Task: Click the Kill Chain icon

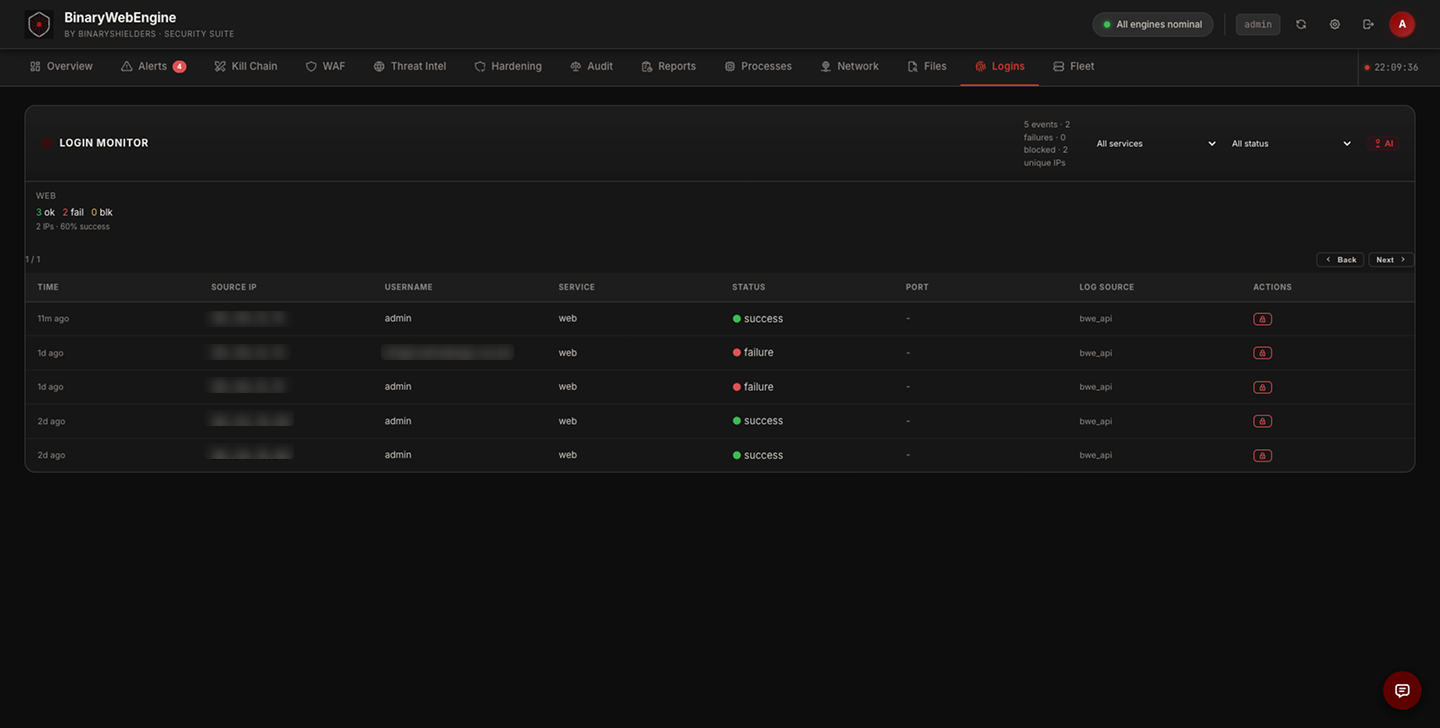Action: coord(220,66)
